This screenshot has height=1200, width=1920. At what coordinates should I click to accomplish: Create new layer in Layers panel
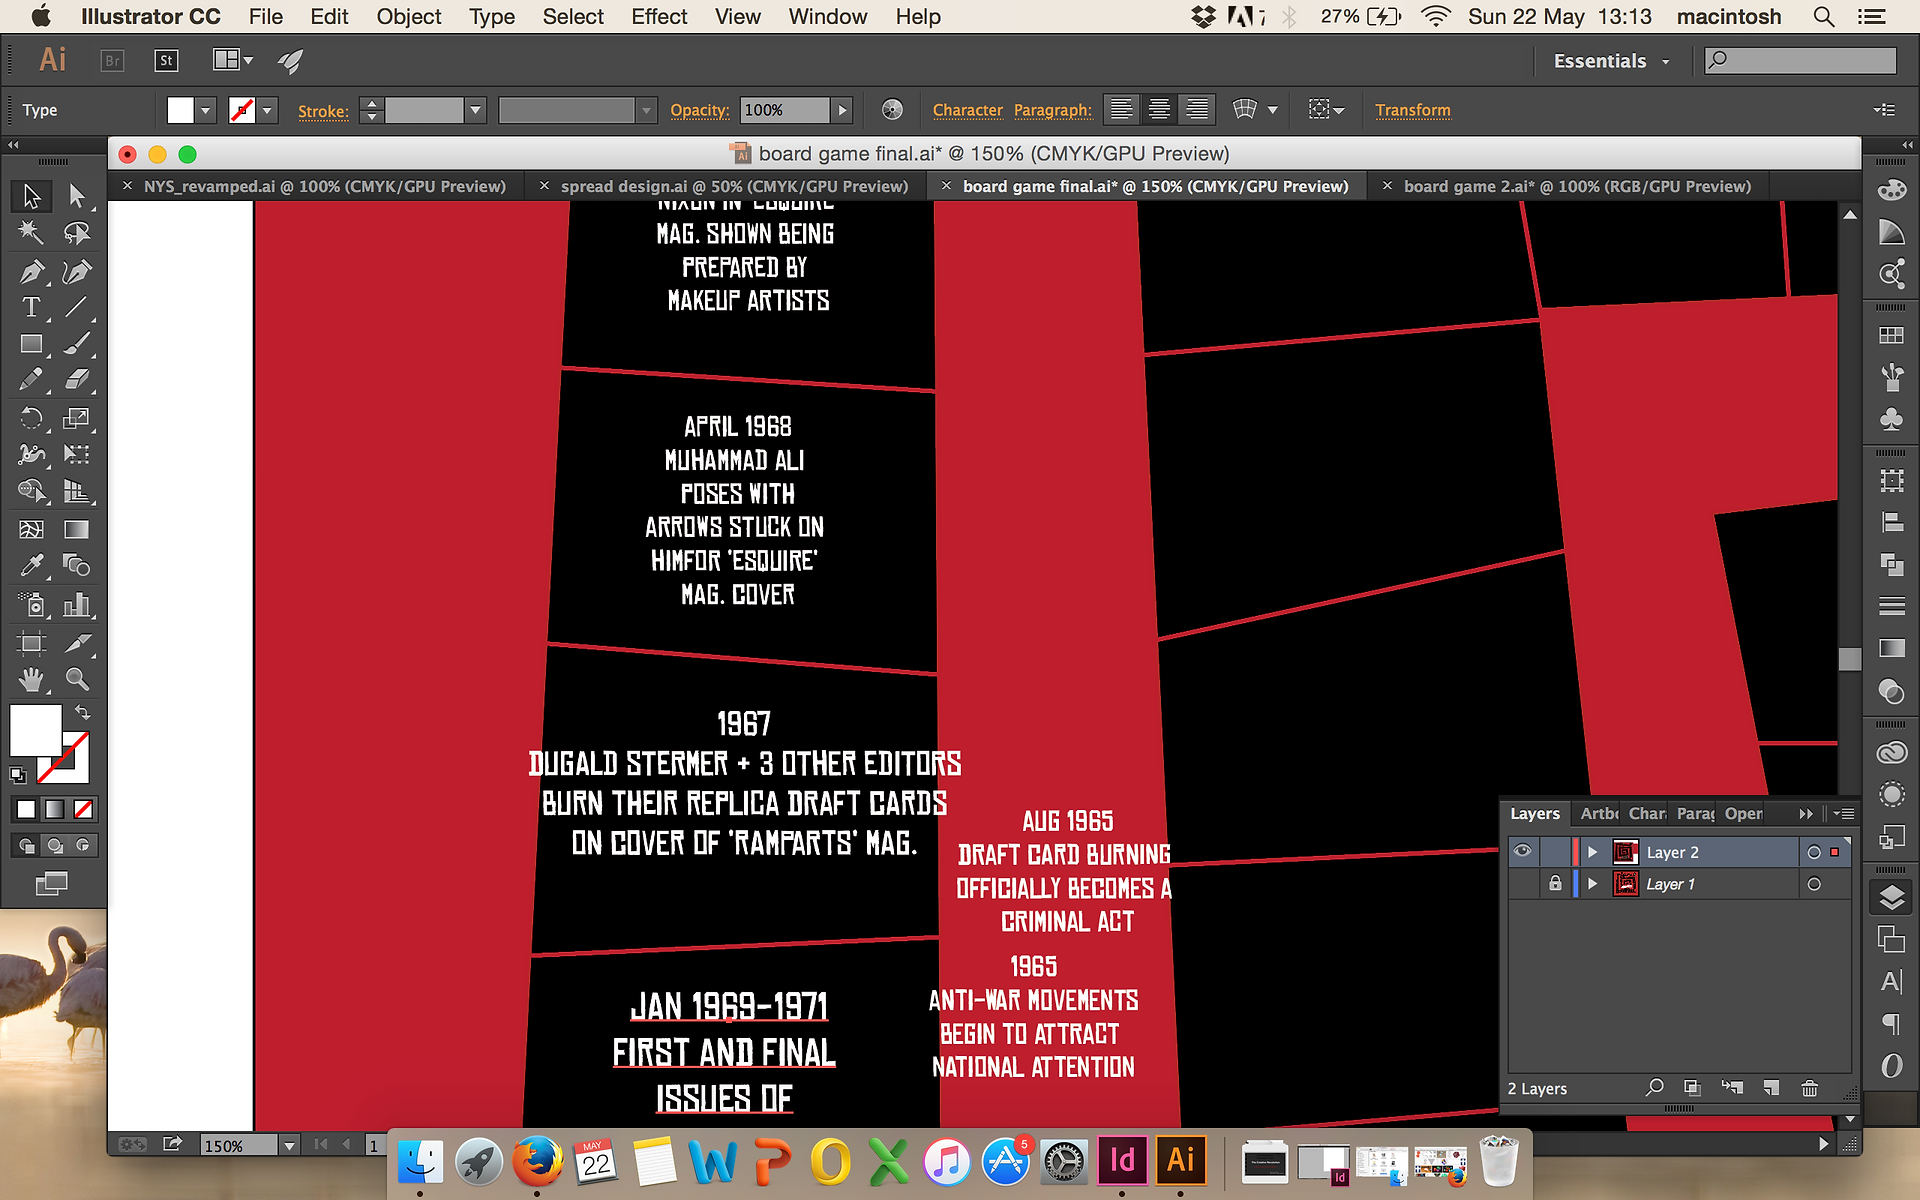(1771, 1088)
